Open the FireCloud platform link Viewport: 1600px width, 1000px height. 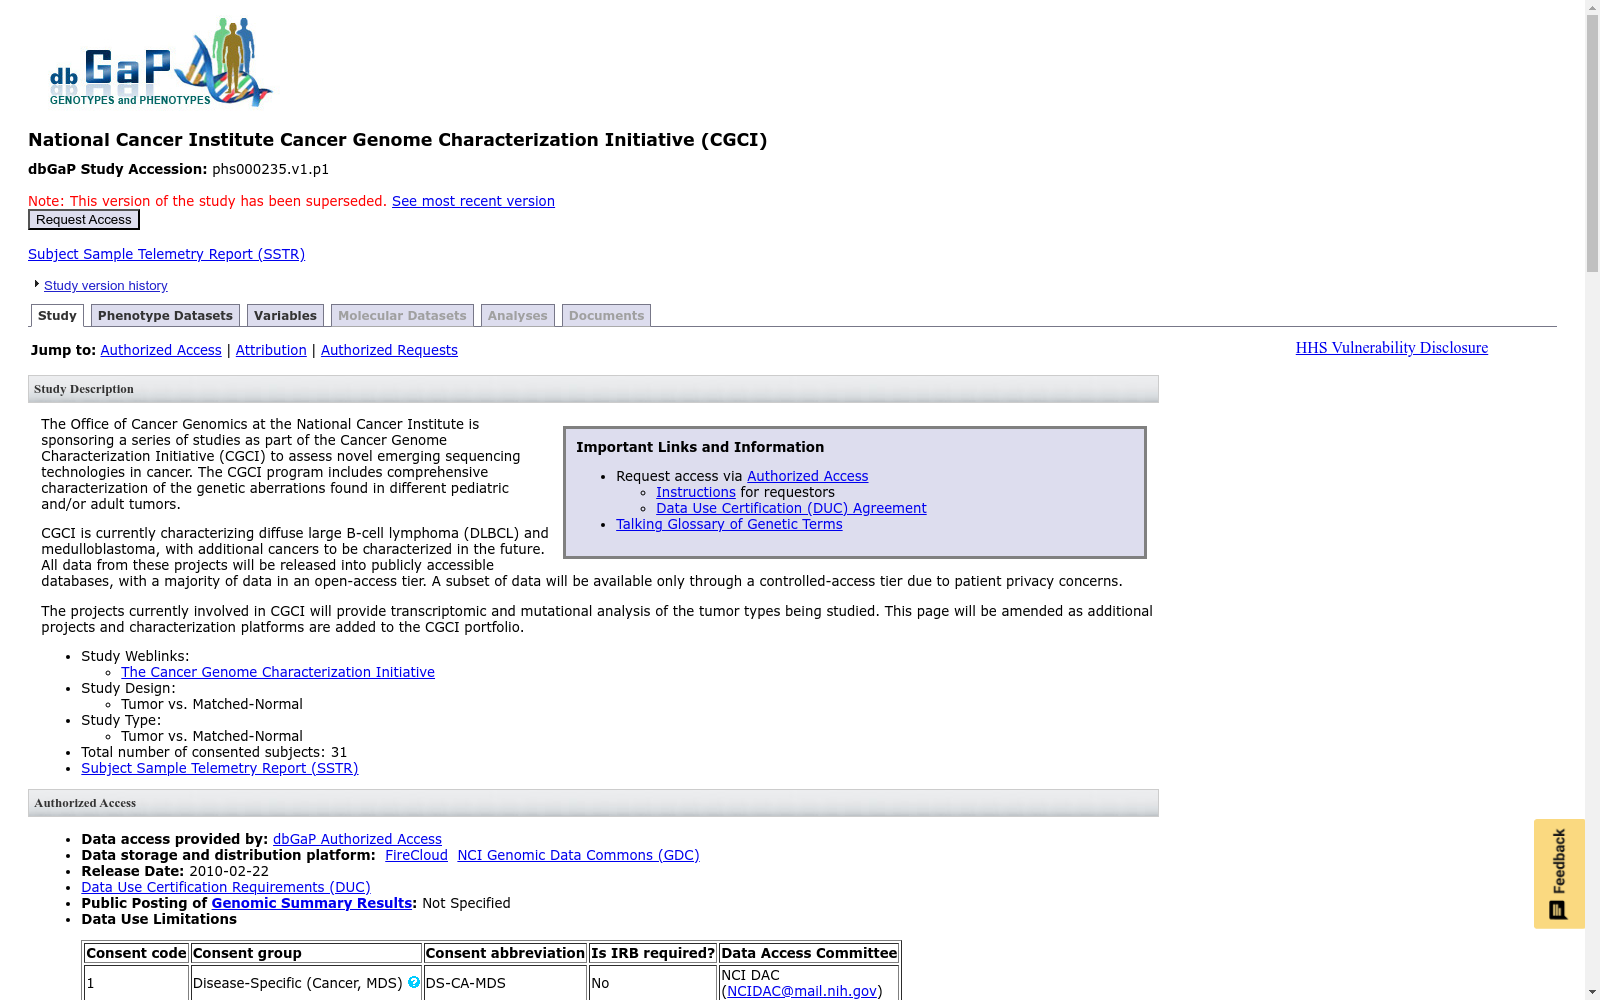[416, 855]
